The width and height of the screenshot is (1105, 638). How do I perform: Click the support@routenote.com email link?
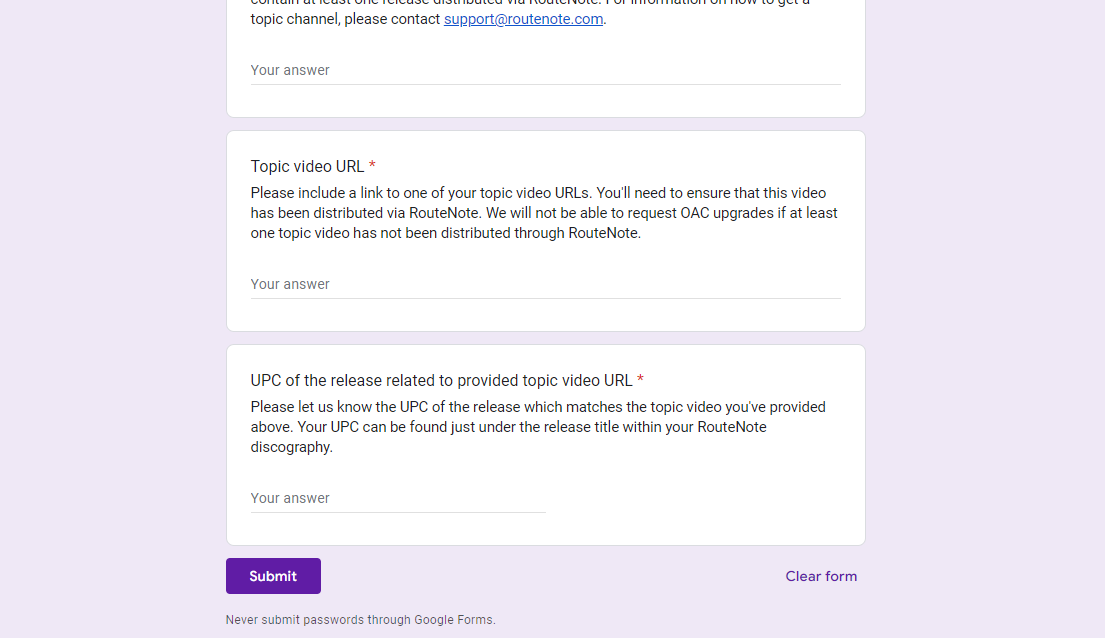(x=523, y=19)
